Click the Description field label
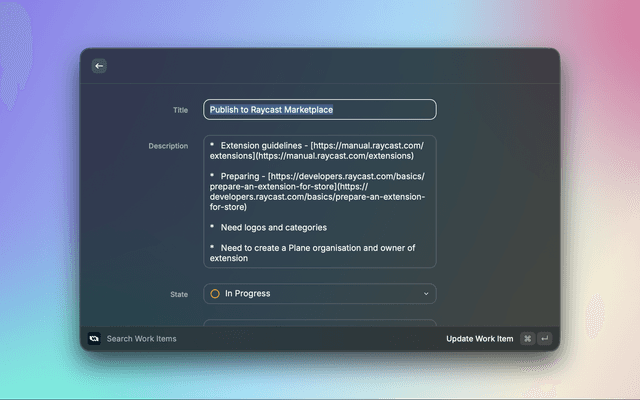Image resolution: width=640 pixels, height=400 pixels. 168,146
